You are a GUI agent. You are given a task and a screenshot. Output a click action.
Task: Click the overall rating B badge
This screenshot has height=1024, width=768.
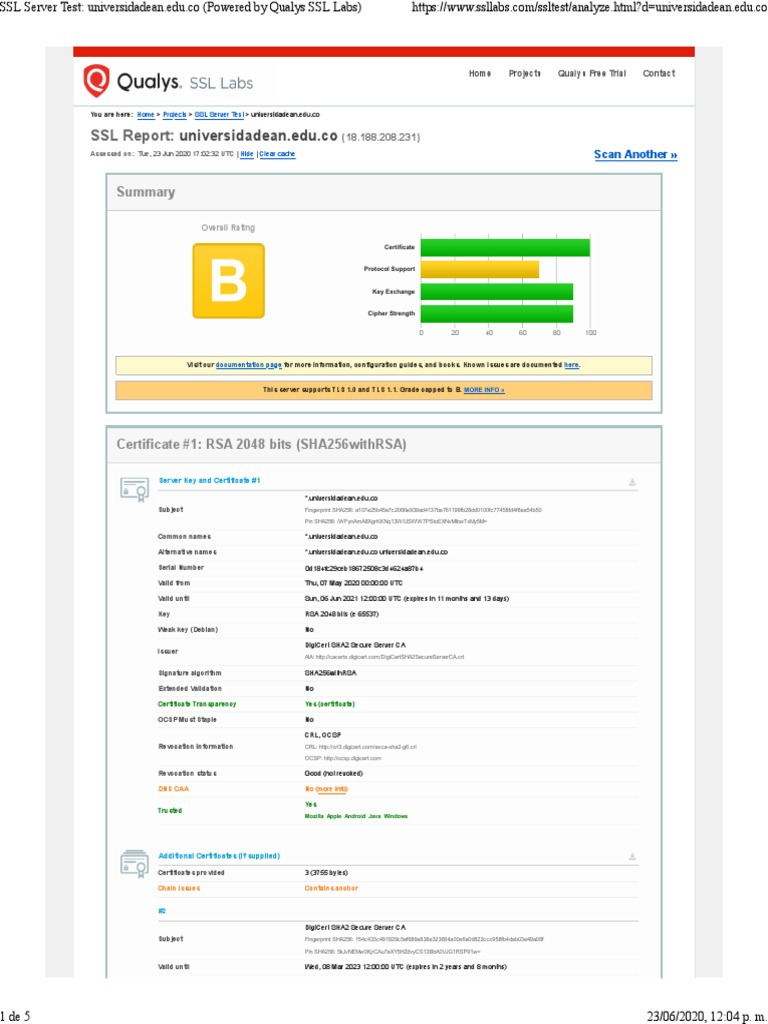click(x=229, y=281)
